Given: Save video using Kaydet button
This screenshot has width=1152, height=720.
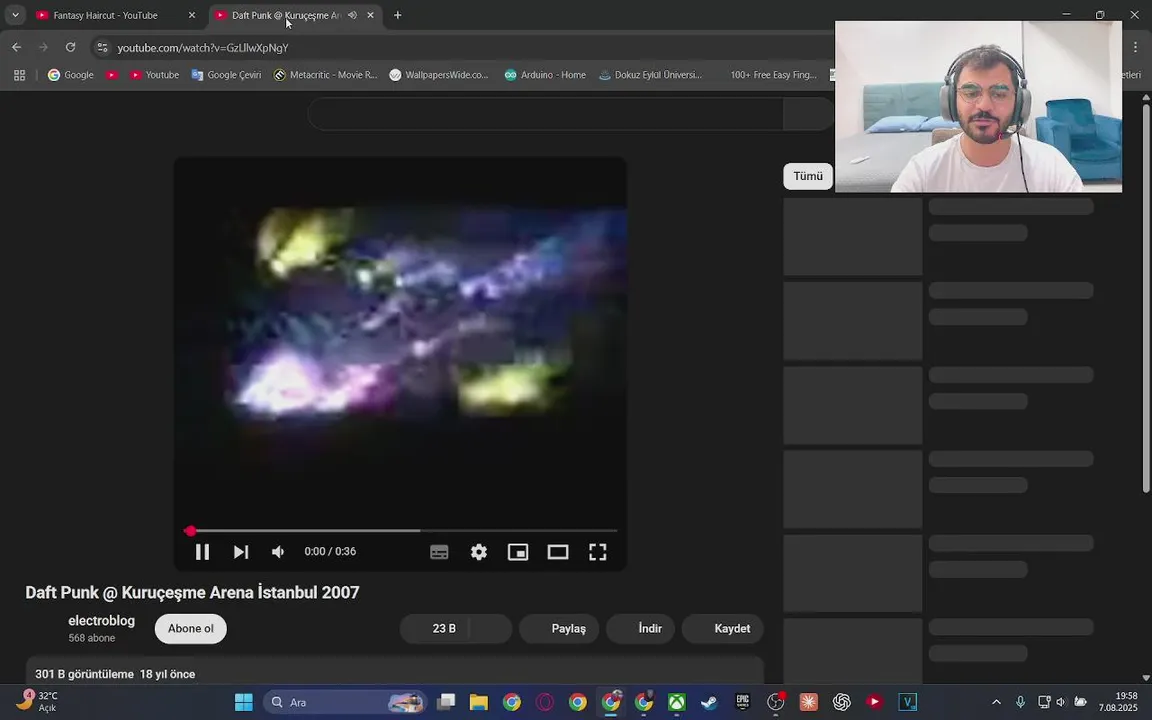Looking at the screenshot, I should (722, 629).
